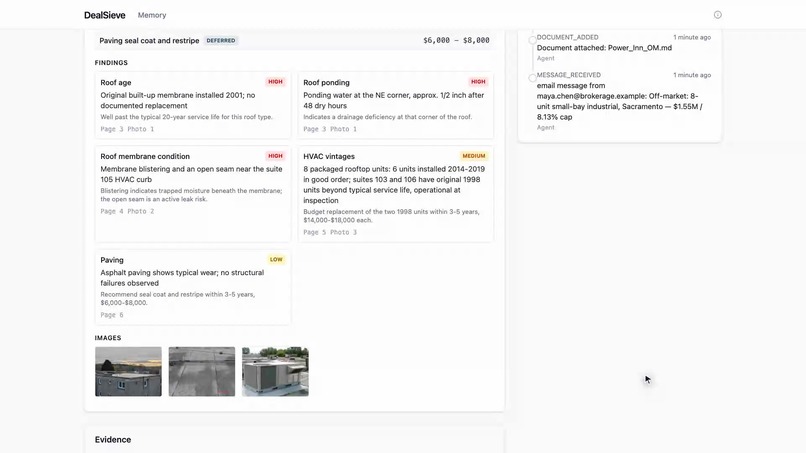This screenshot has height=453, width=806.
Task: Click the paving seal coat recommendation note
Action: point(178,299)
